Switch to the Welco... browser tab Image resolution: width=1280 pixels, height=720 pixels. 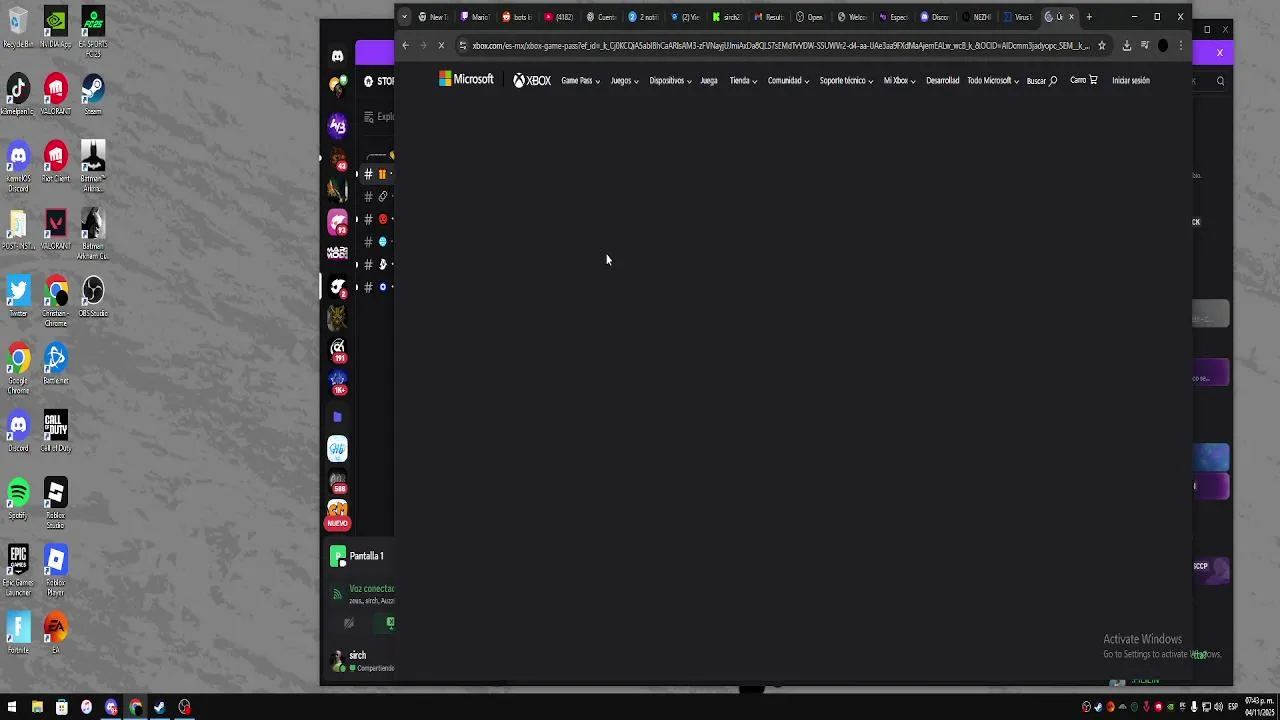pyautogui.click(x=853, y=17)
